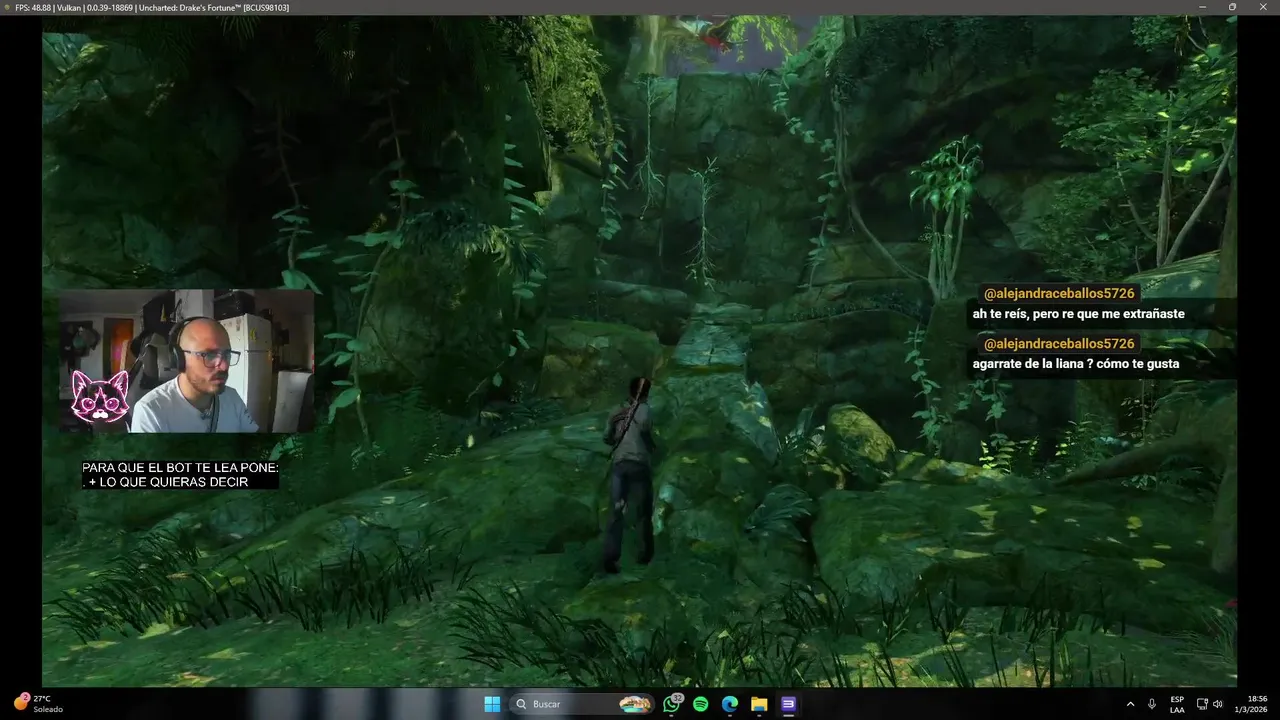
Task: Open the ESP LAA keyboard language selector
Action: click(x=1177, y=704)
